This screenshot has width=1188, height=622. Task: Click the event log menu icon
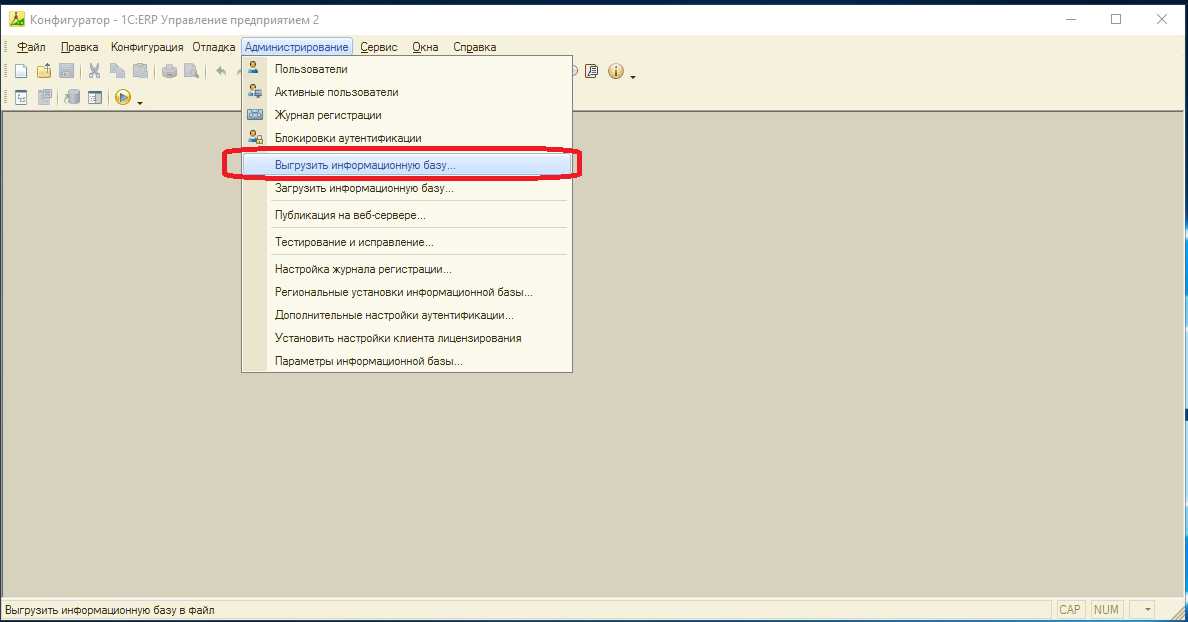click(255, 115)
